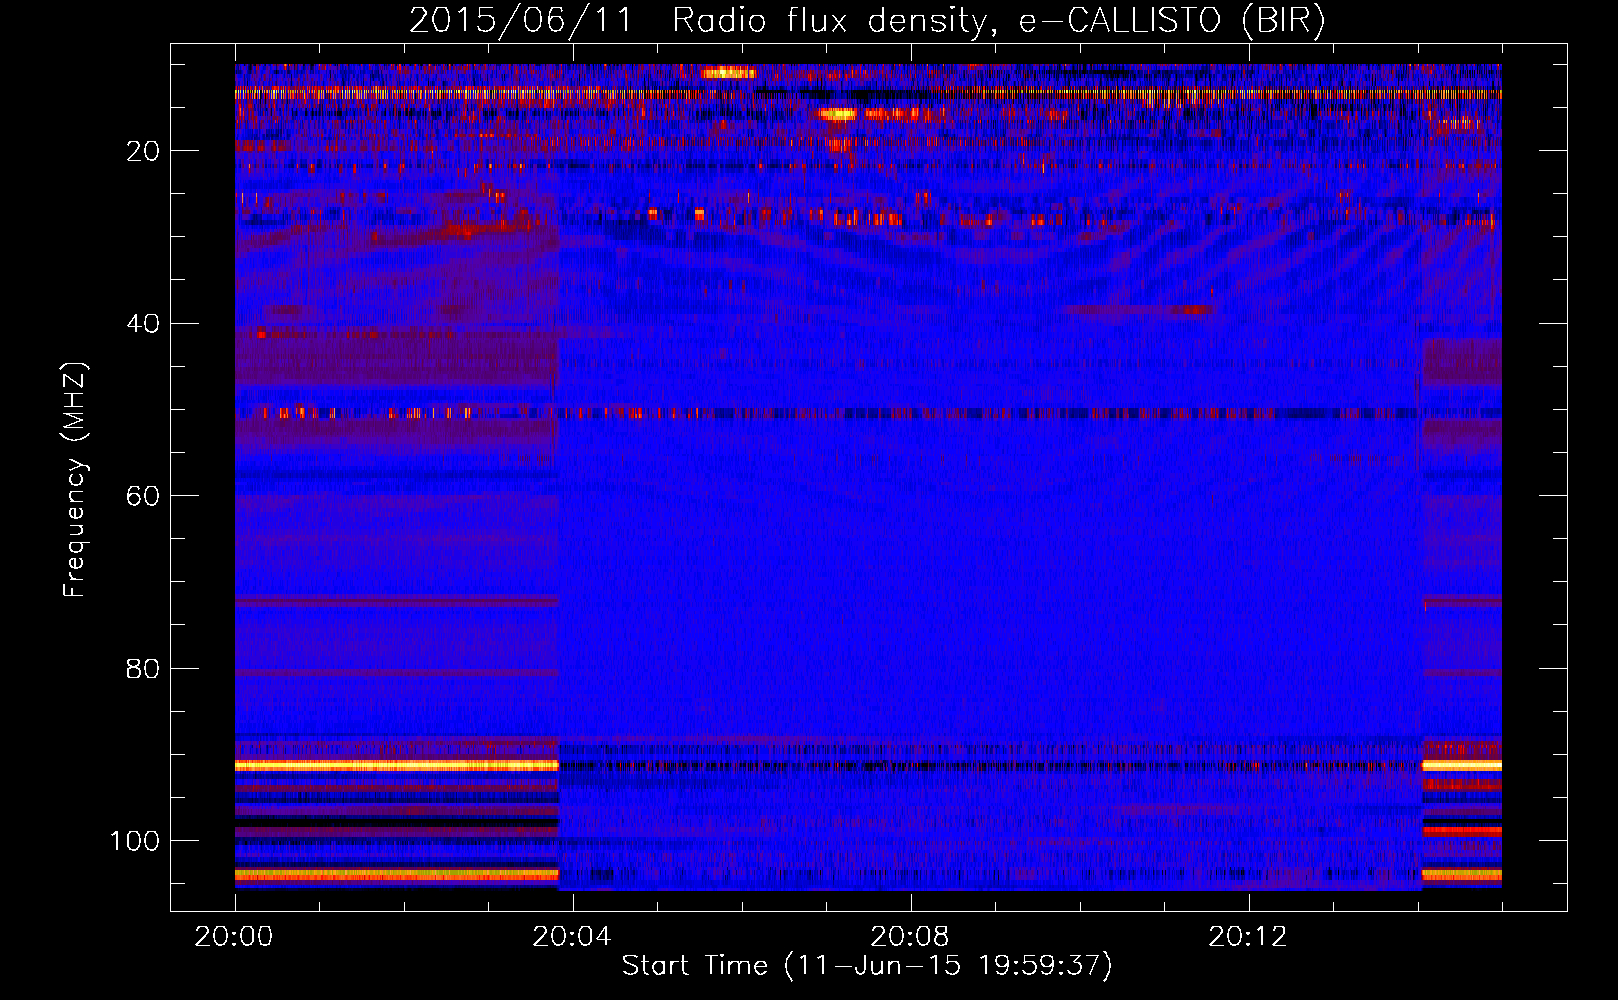Image resolution: width=1618 pixels, height=1000 pixels.
Task: Click the Frequency (MHZ) axis label
Action: [75, 480]
